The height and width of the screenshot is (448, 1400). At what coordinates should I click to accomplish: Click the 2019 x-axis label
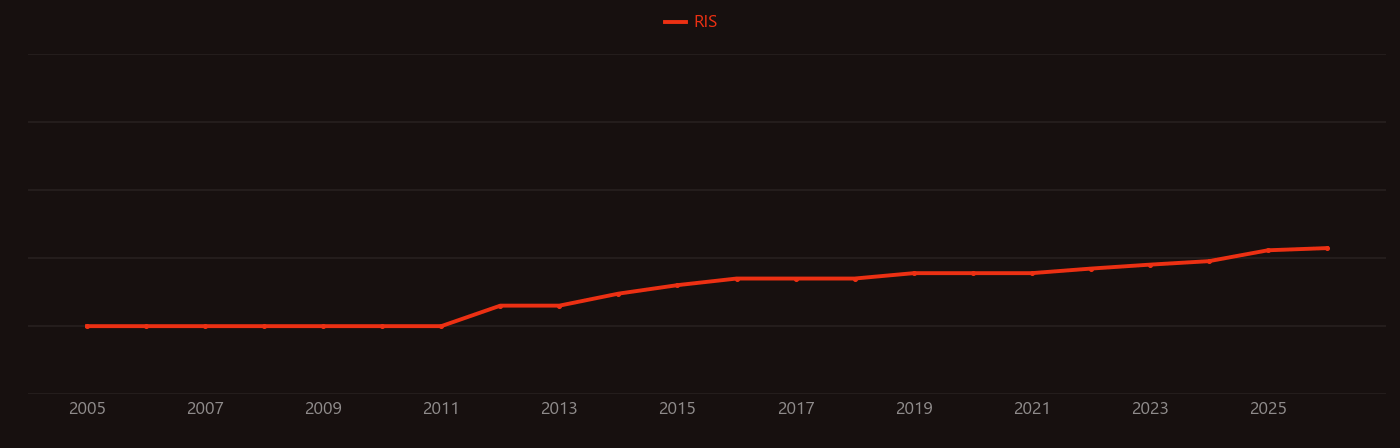914,409
